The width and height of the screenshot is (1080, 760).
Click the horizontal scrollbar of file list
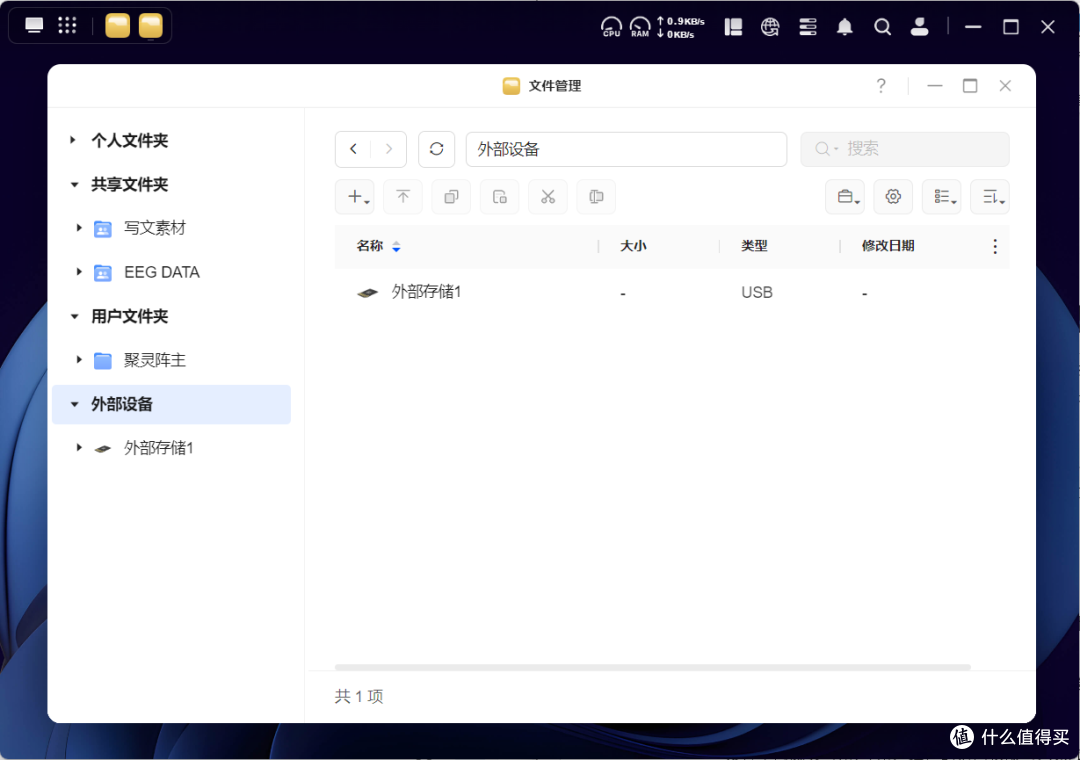tap(652, 667)
